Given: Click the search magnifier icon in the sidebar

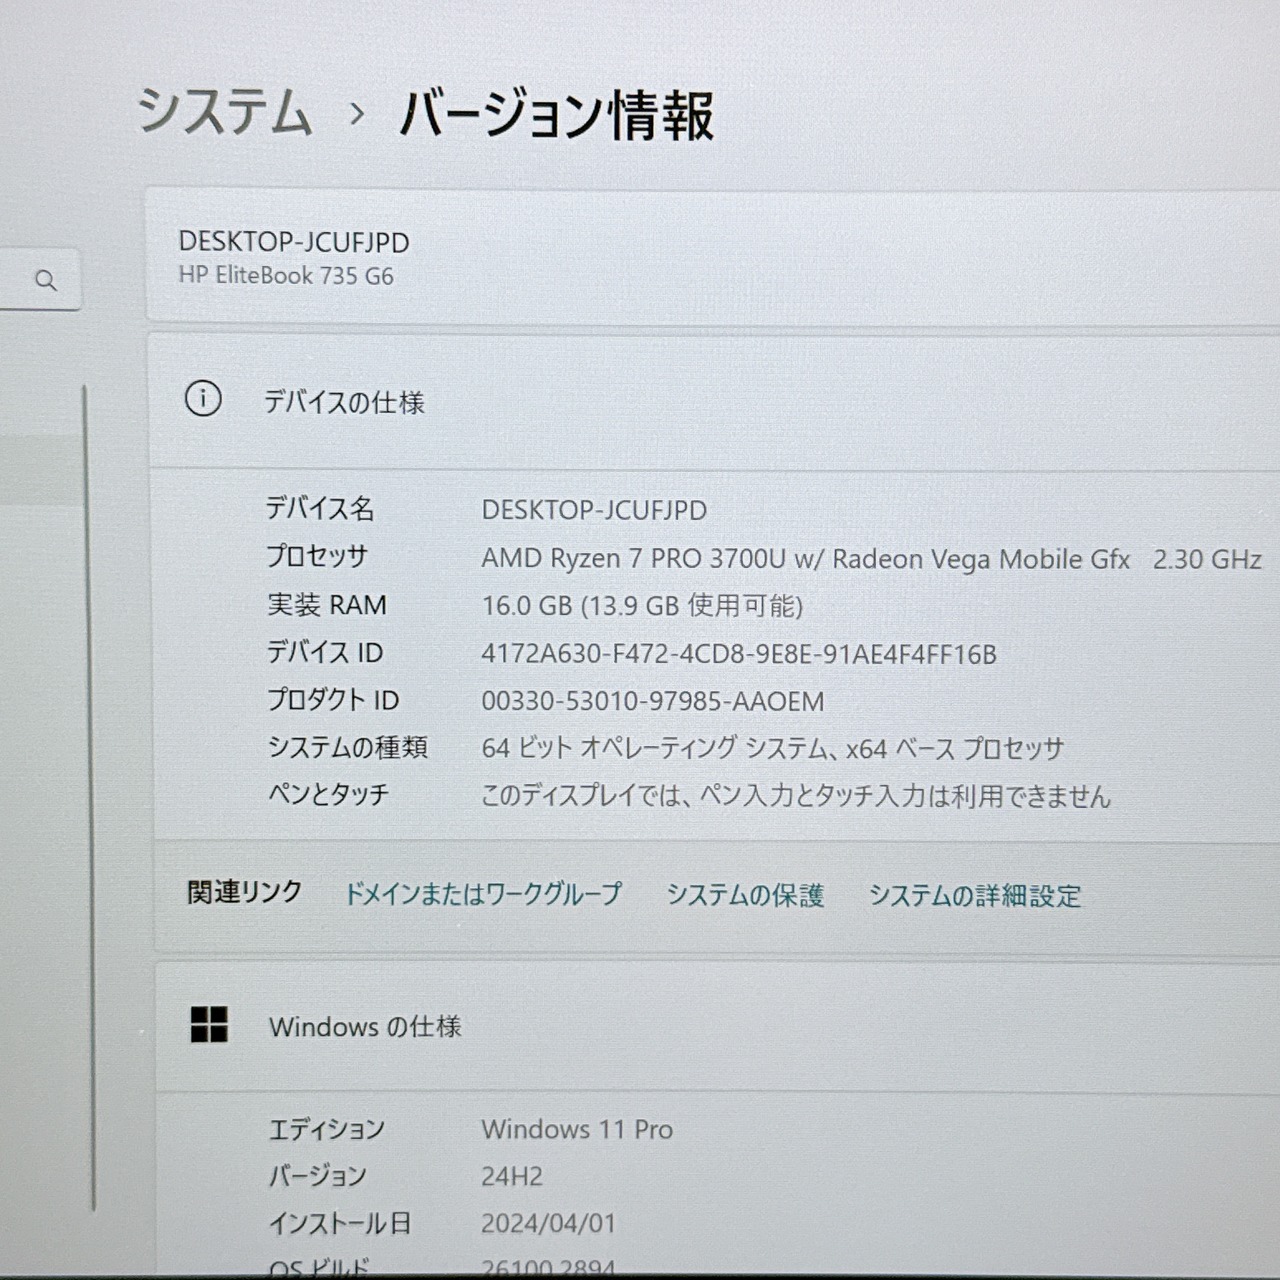Looking at the screenshot, I should 46,281.
